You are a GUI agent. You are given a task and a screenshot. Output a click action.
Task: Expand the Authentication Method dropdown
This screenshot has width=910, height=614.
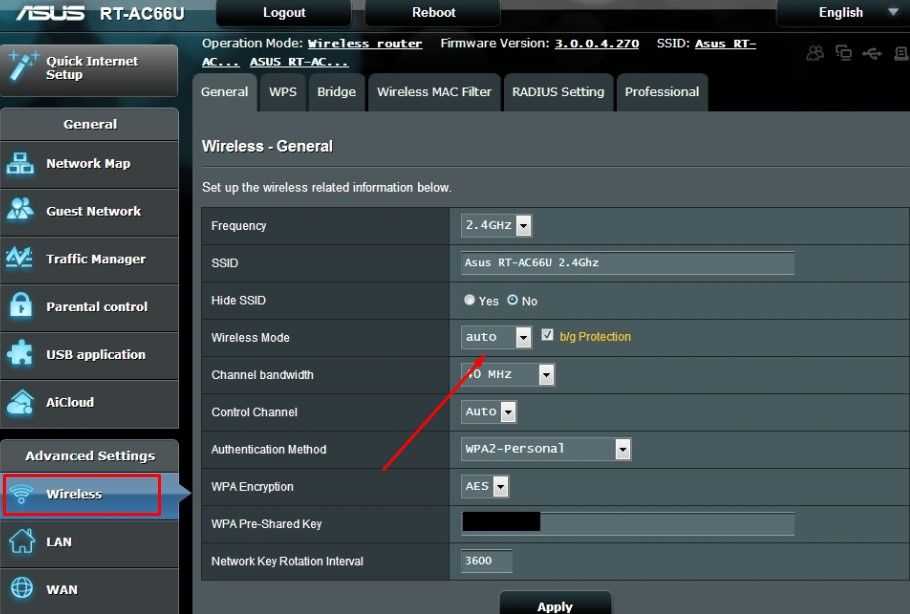tap(546, 449)
